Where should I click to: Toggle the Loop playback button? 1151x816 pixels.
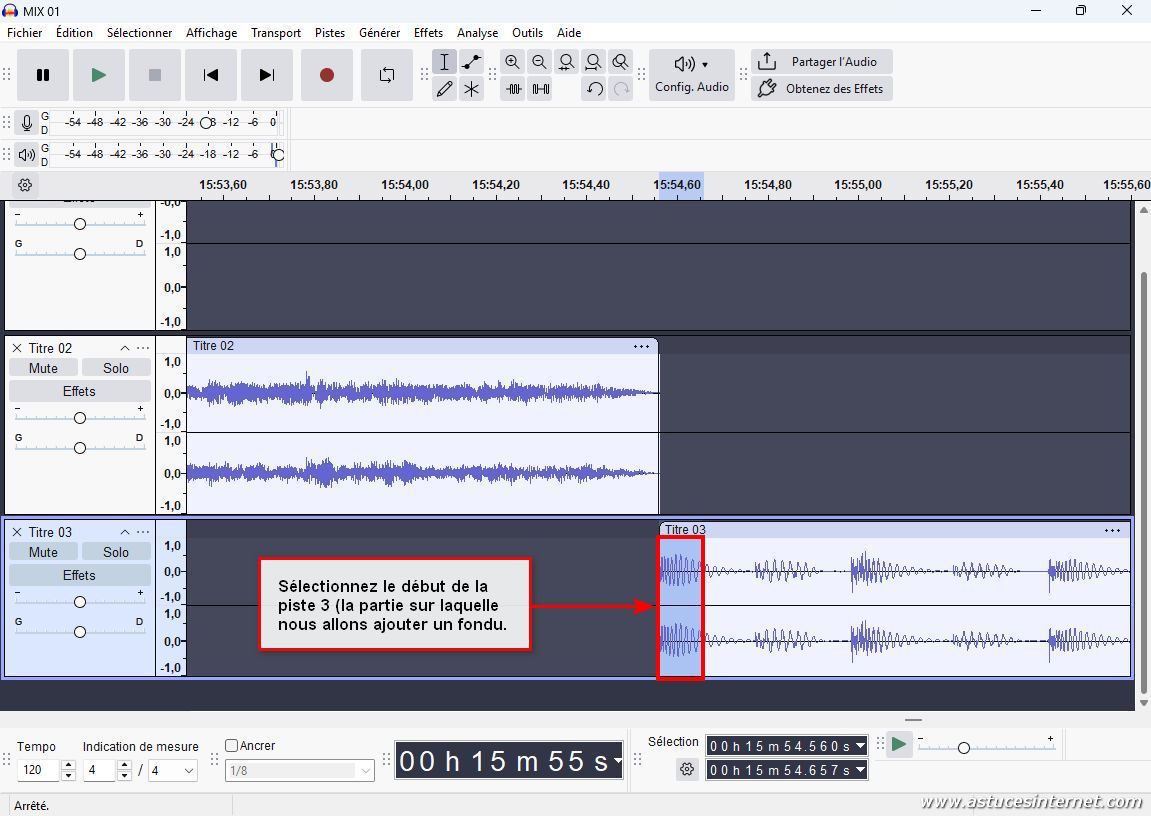386,75
